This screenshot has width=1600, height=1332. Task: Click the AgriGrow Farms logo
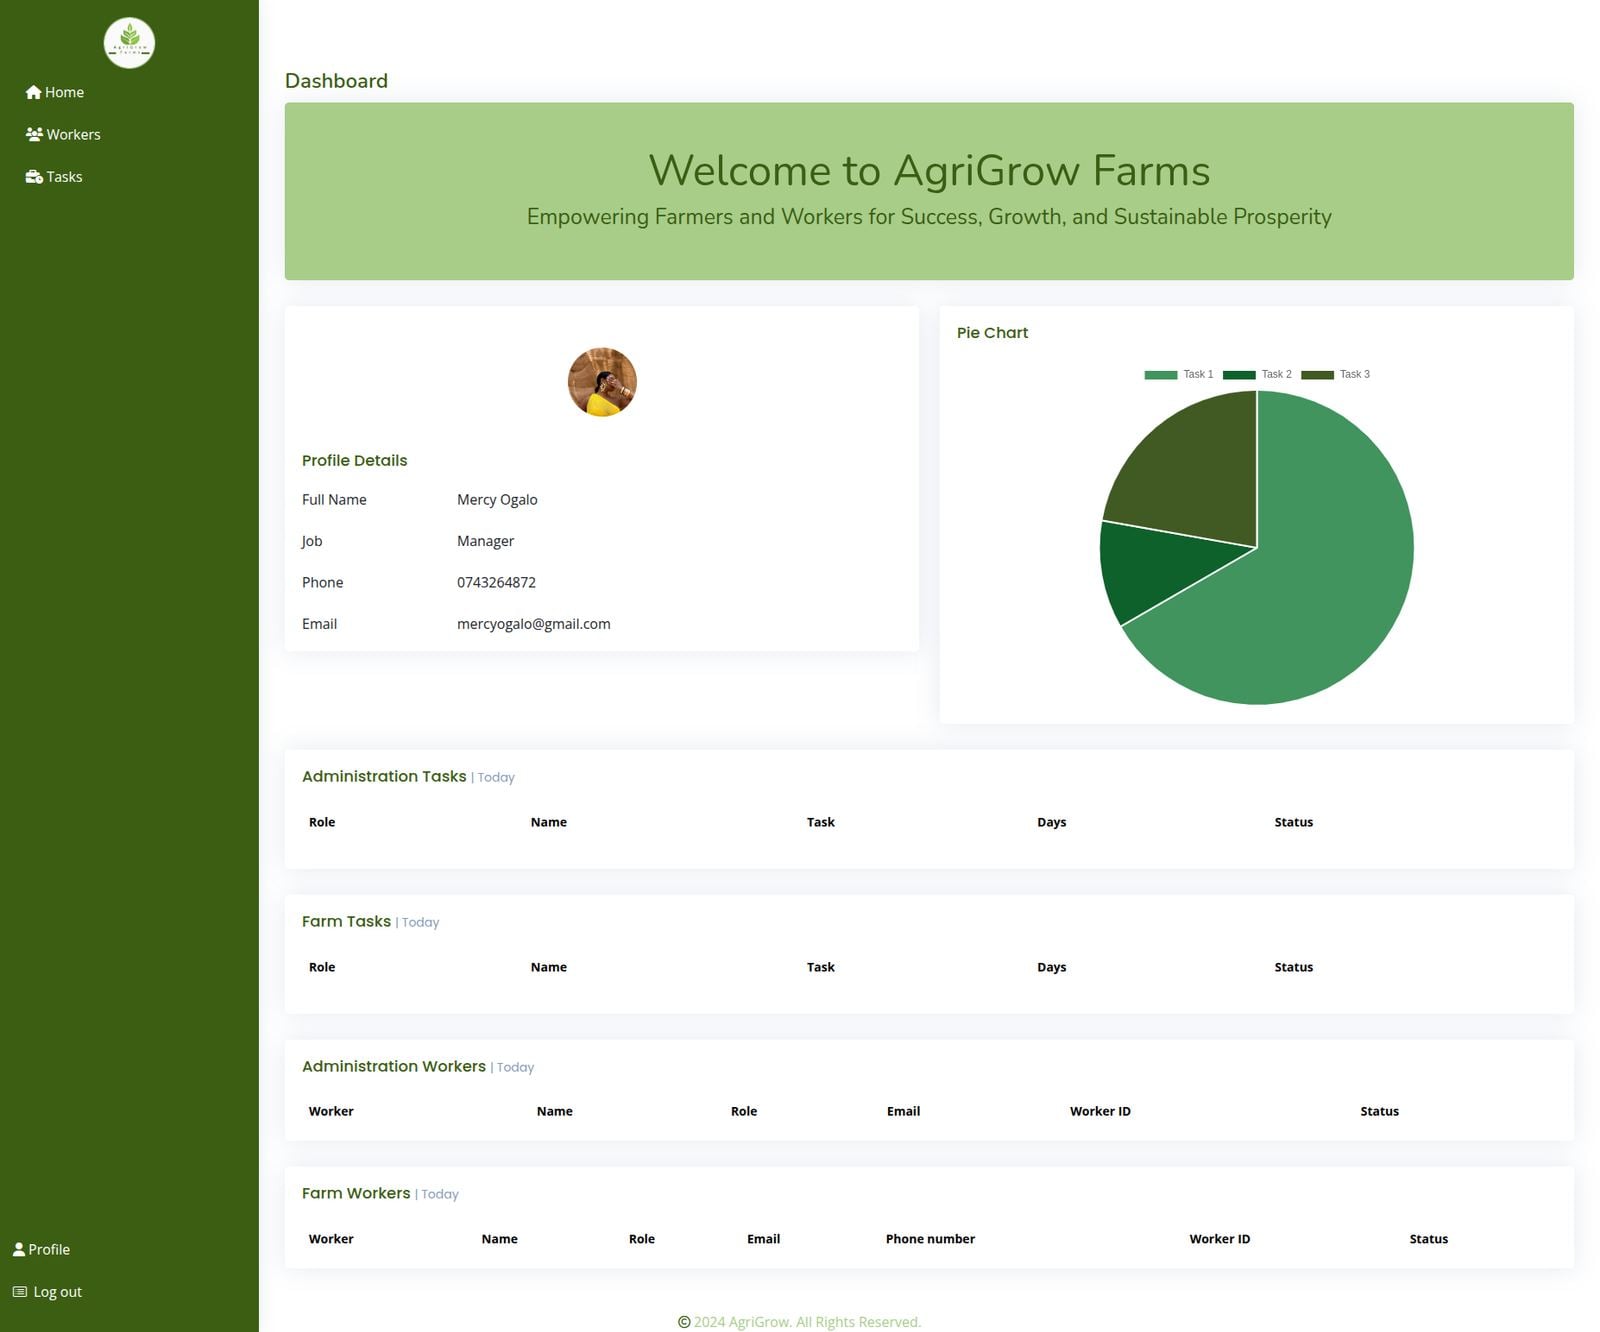tap(129, 43)
